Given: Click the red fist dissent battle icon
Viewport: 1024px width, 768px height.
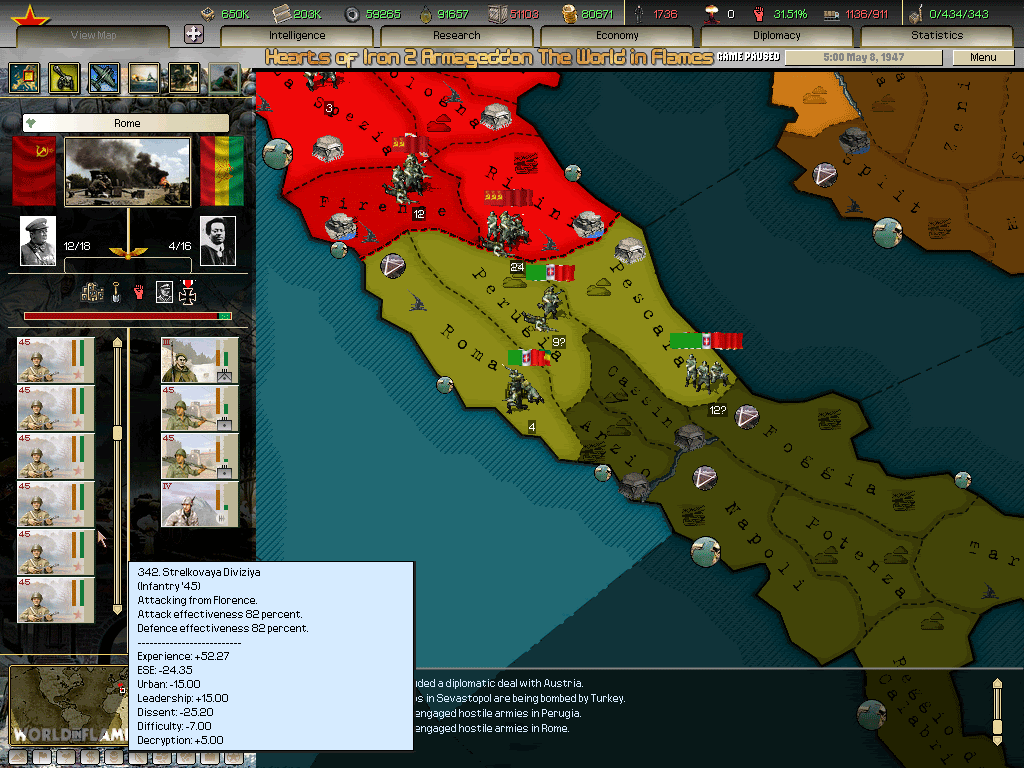Looking at the screenshot, I should tap(139, 292).
